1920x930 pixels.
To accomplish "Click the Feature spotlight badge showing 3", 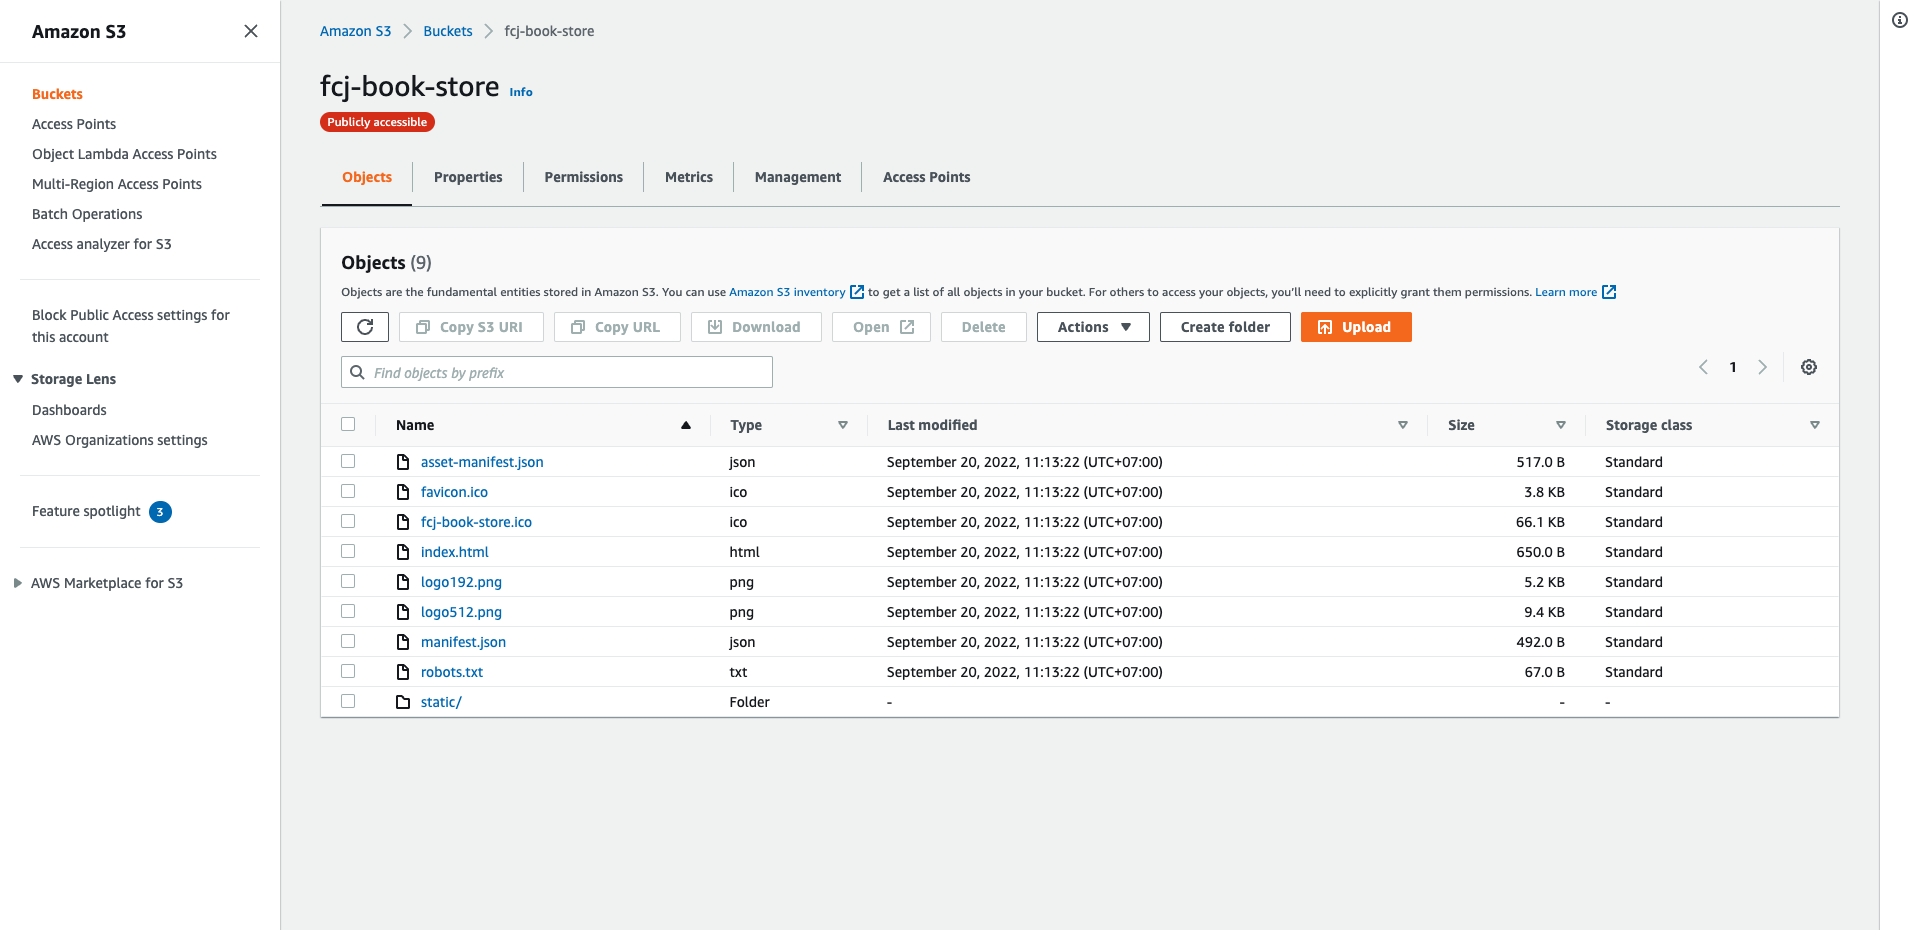I will point(160,512).
